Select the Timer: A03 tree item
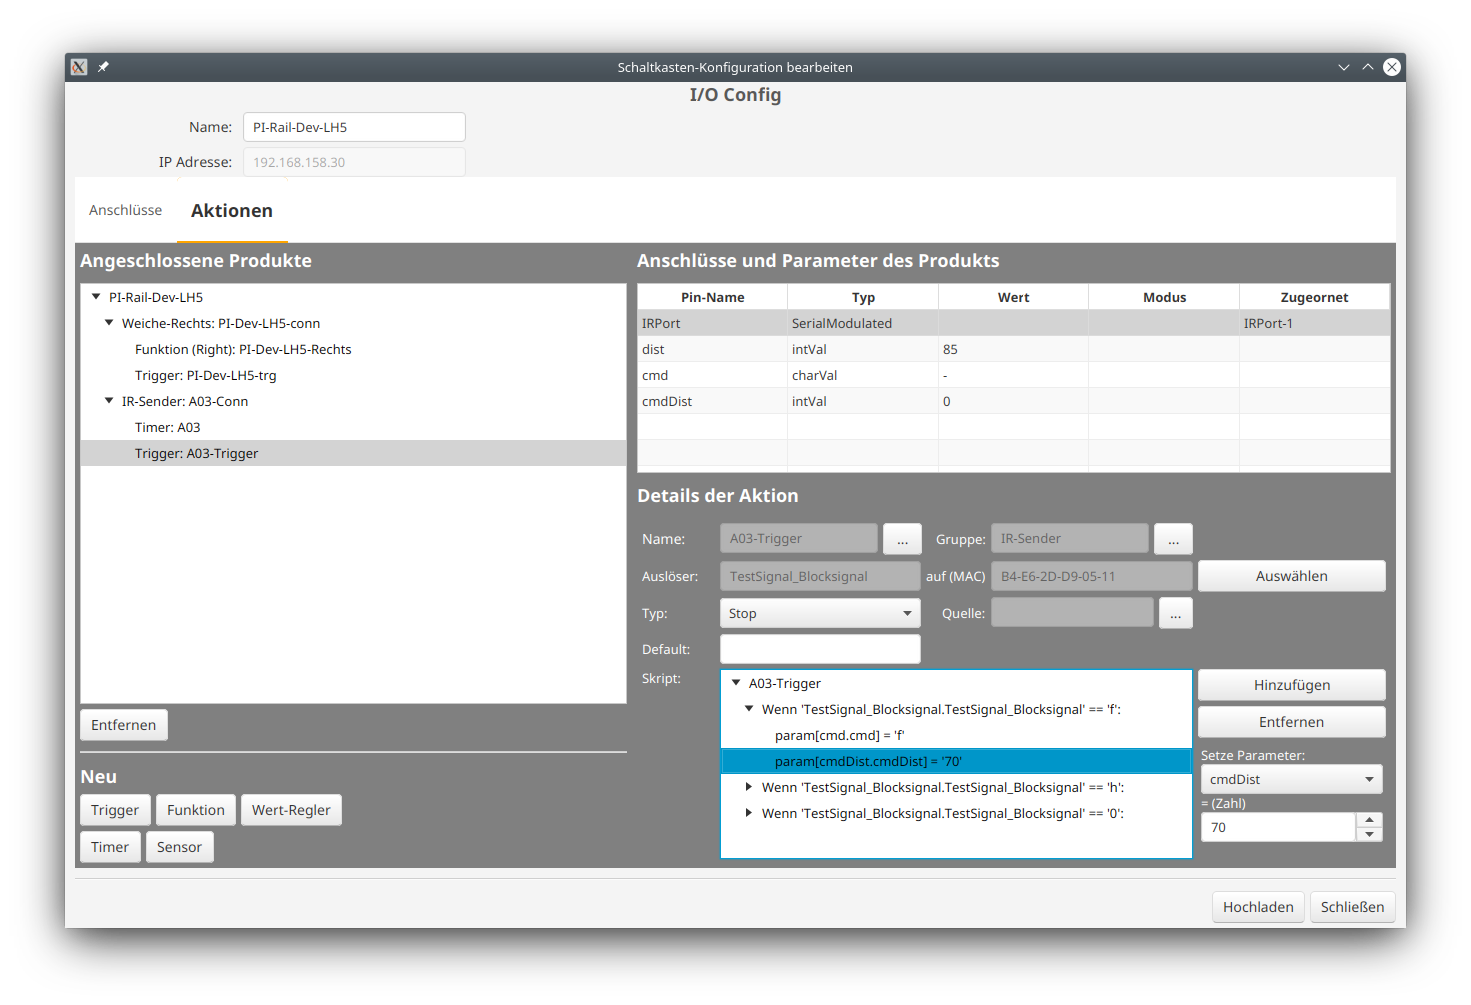Image resolution: width=1471 pixels, height=1005 pixels. click(x=168, y=426)
